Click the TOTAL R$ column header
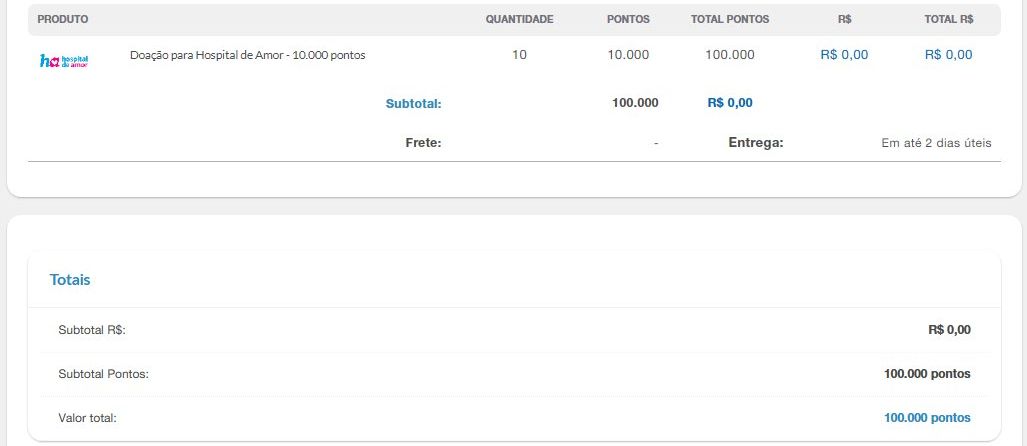The image size is (1027, 446). pyautogui.click(x=948, y=20)
